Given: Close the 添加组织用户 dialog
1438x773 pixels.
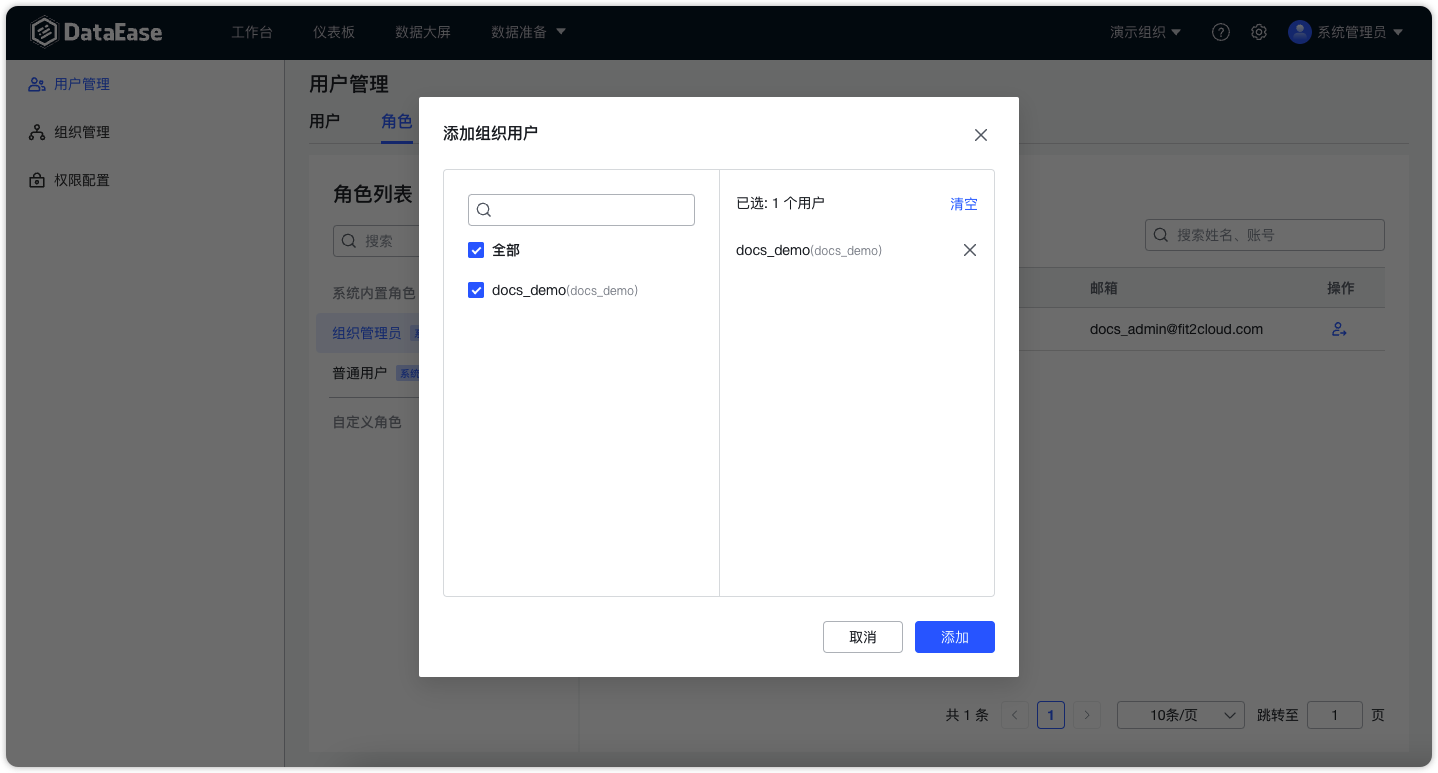Looking at the screenshot, I should [x=980, y=135].
